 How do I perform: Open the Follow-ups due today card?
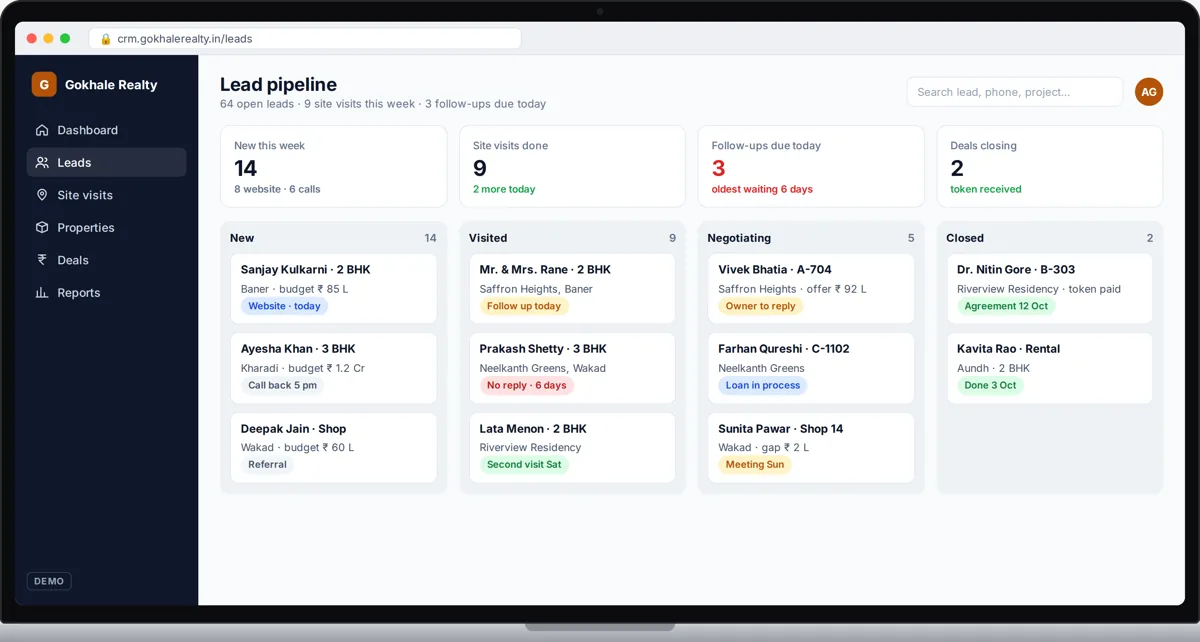[811, 166]
